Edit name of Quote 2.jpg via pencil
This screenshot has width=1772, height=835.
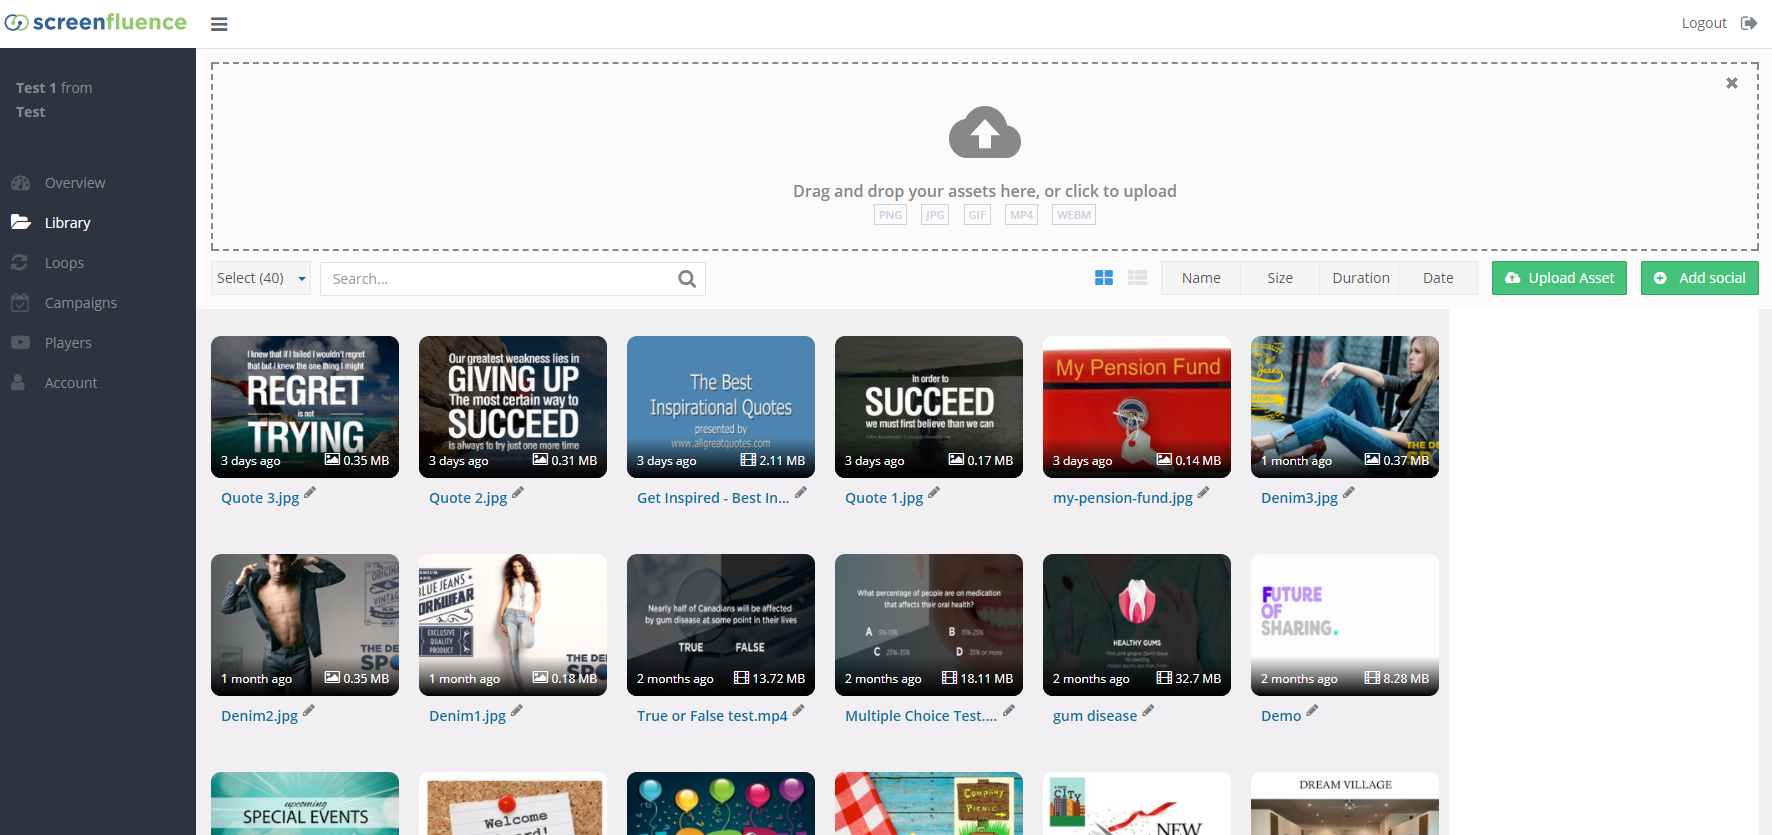tap(518, 492)
